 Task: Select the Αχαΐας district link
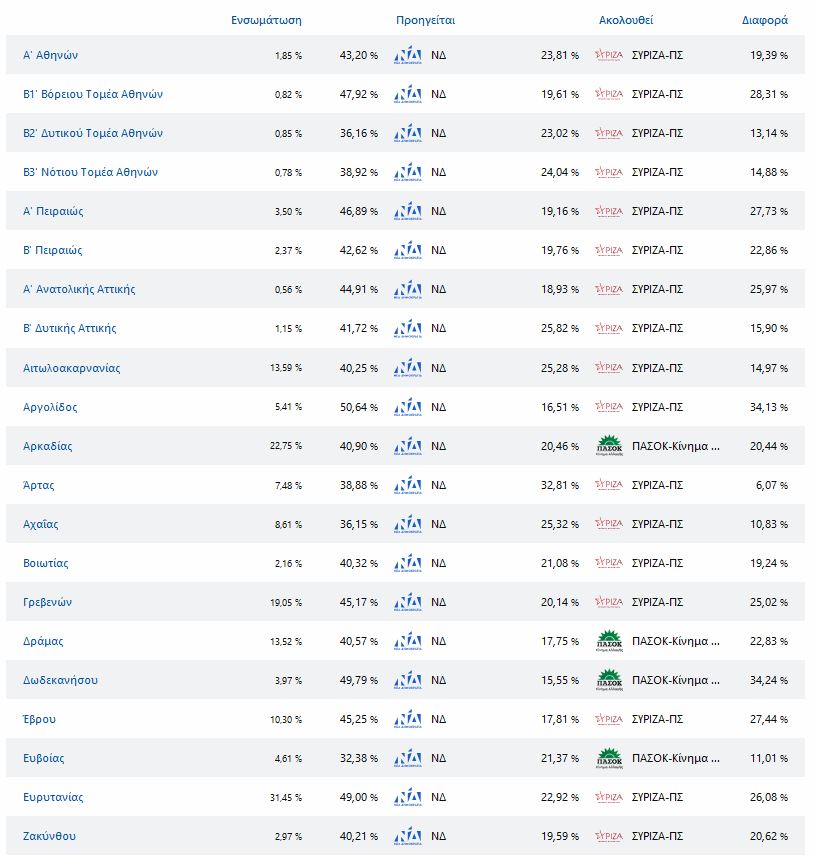click(41, 524)
